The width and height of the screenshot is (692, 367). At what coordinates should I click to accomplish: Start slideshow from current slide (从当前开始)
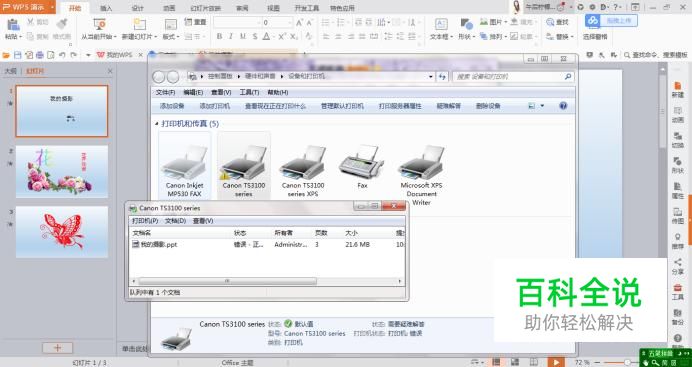[x=99, y=24]
